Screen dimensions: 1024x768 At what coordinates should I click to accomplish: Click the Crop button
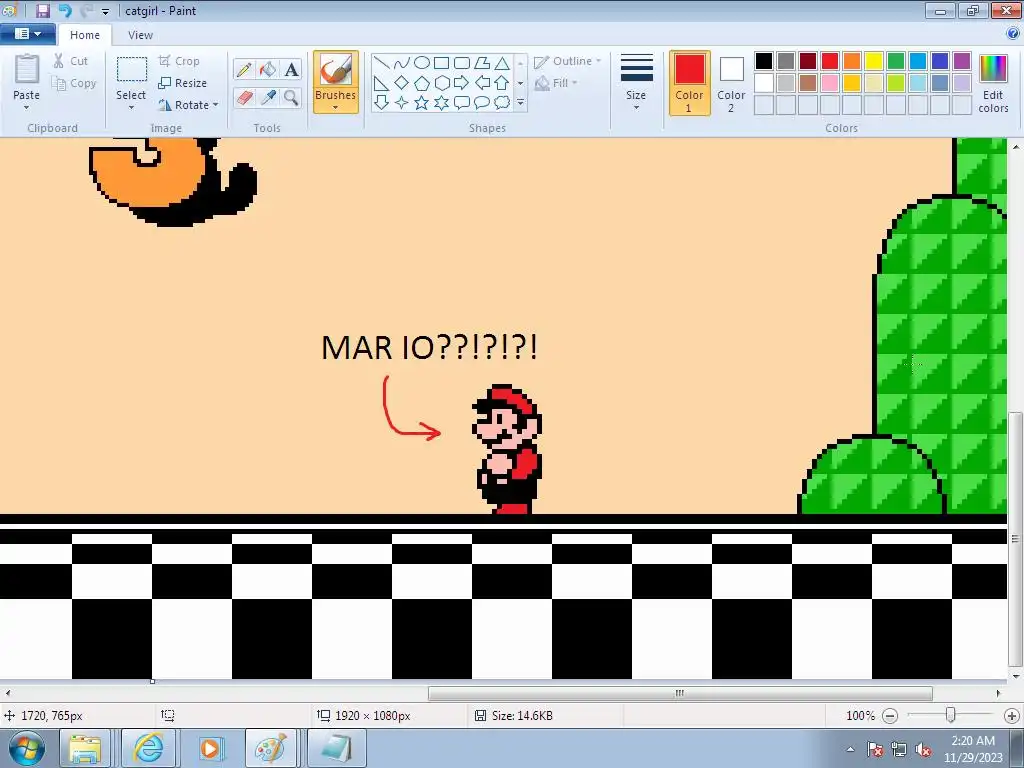179,61
